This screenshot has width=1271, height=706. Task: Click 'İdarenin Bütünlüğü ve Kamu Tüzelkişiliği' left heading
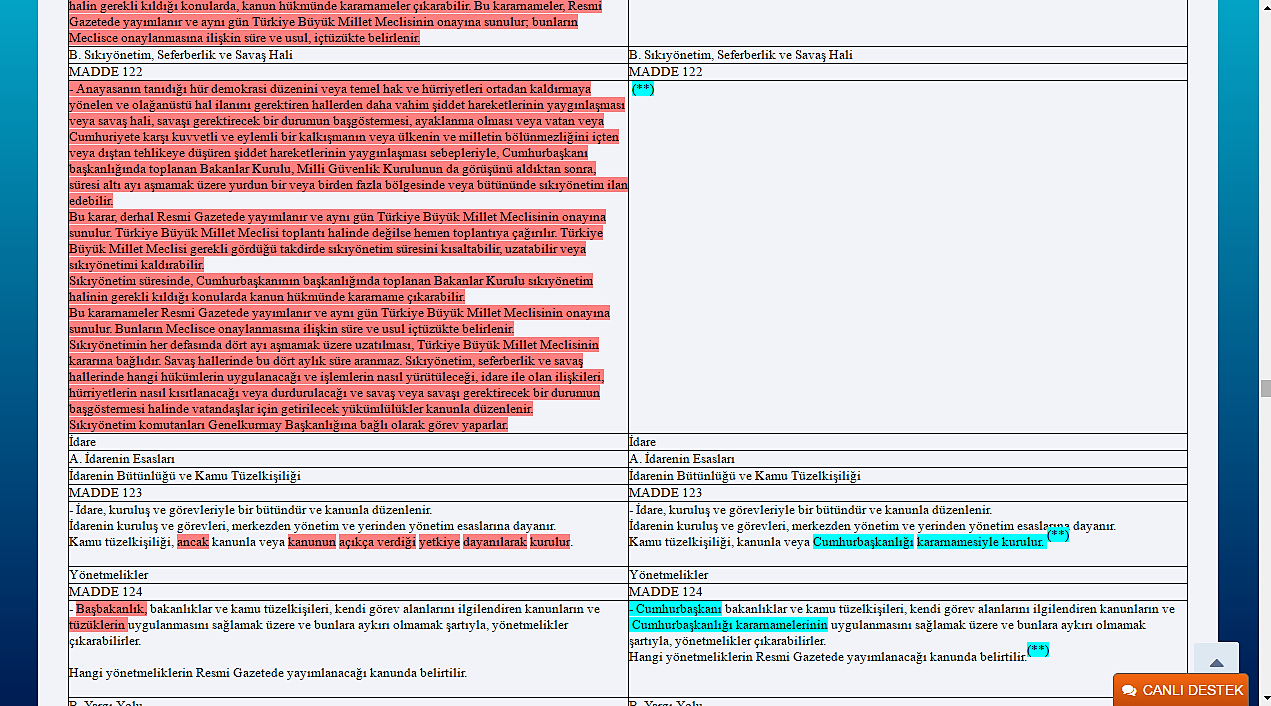[185, 476]
